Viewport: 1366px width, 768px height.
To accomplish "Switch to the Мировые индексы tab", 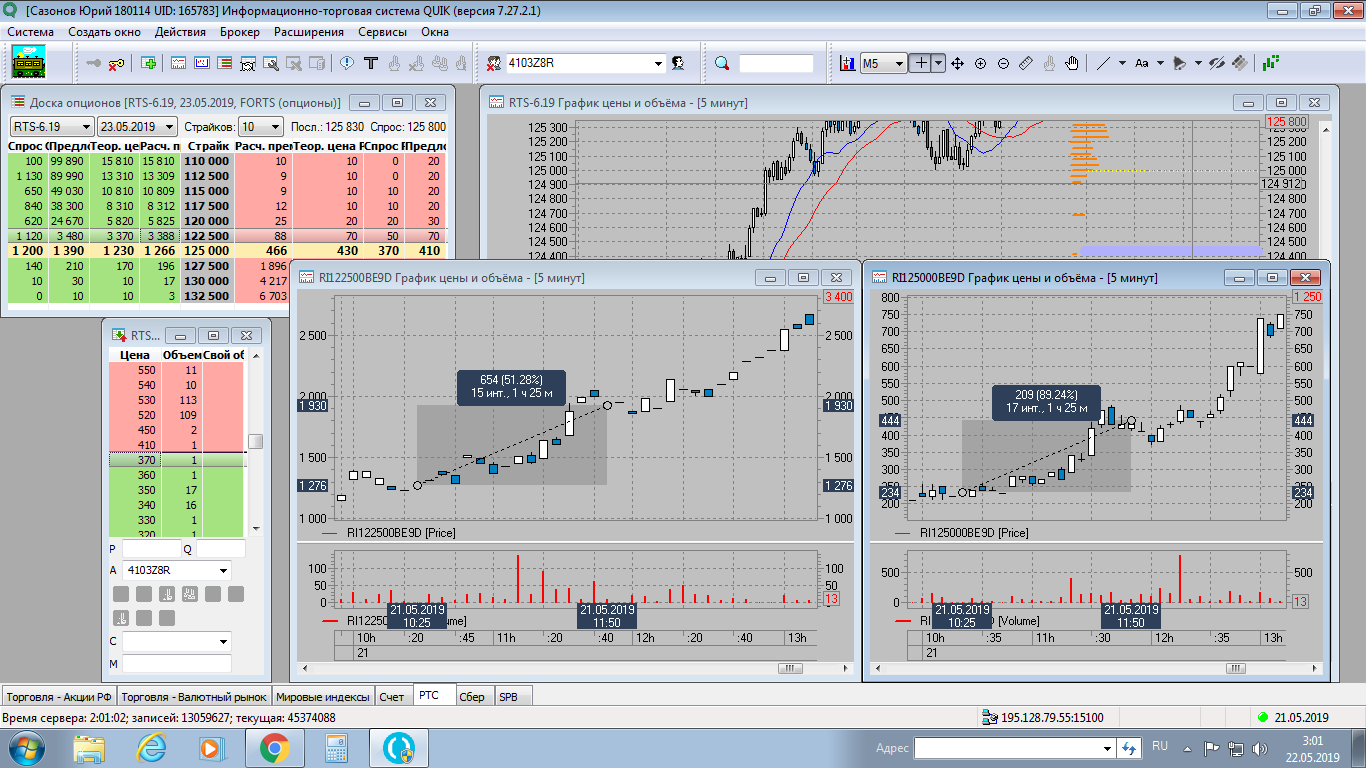I will (323, 697).
